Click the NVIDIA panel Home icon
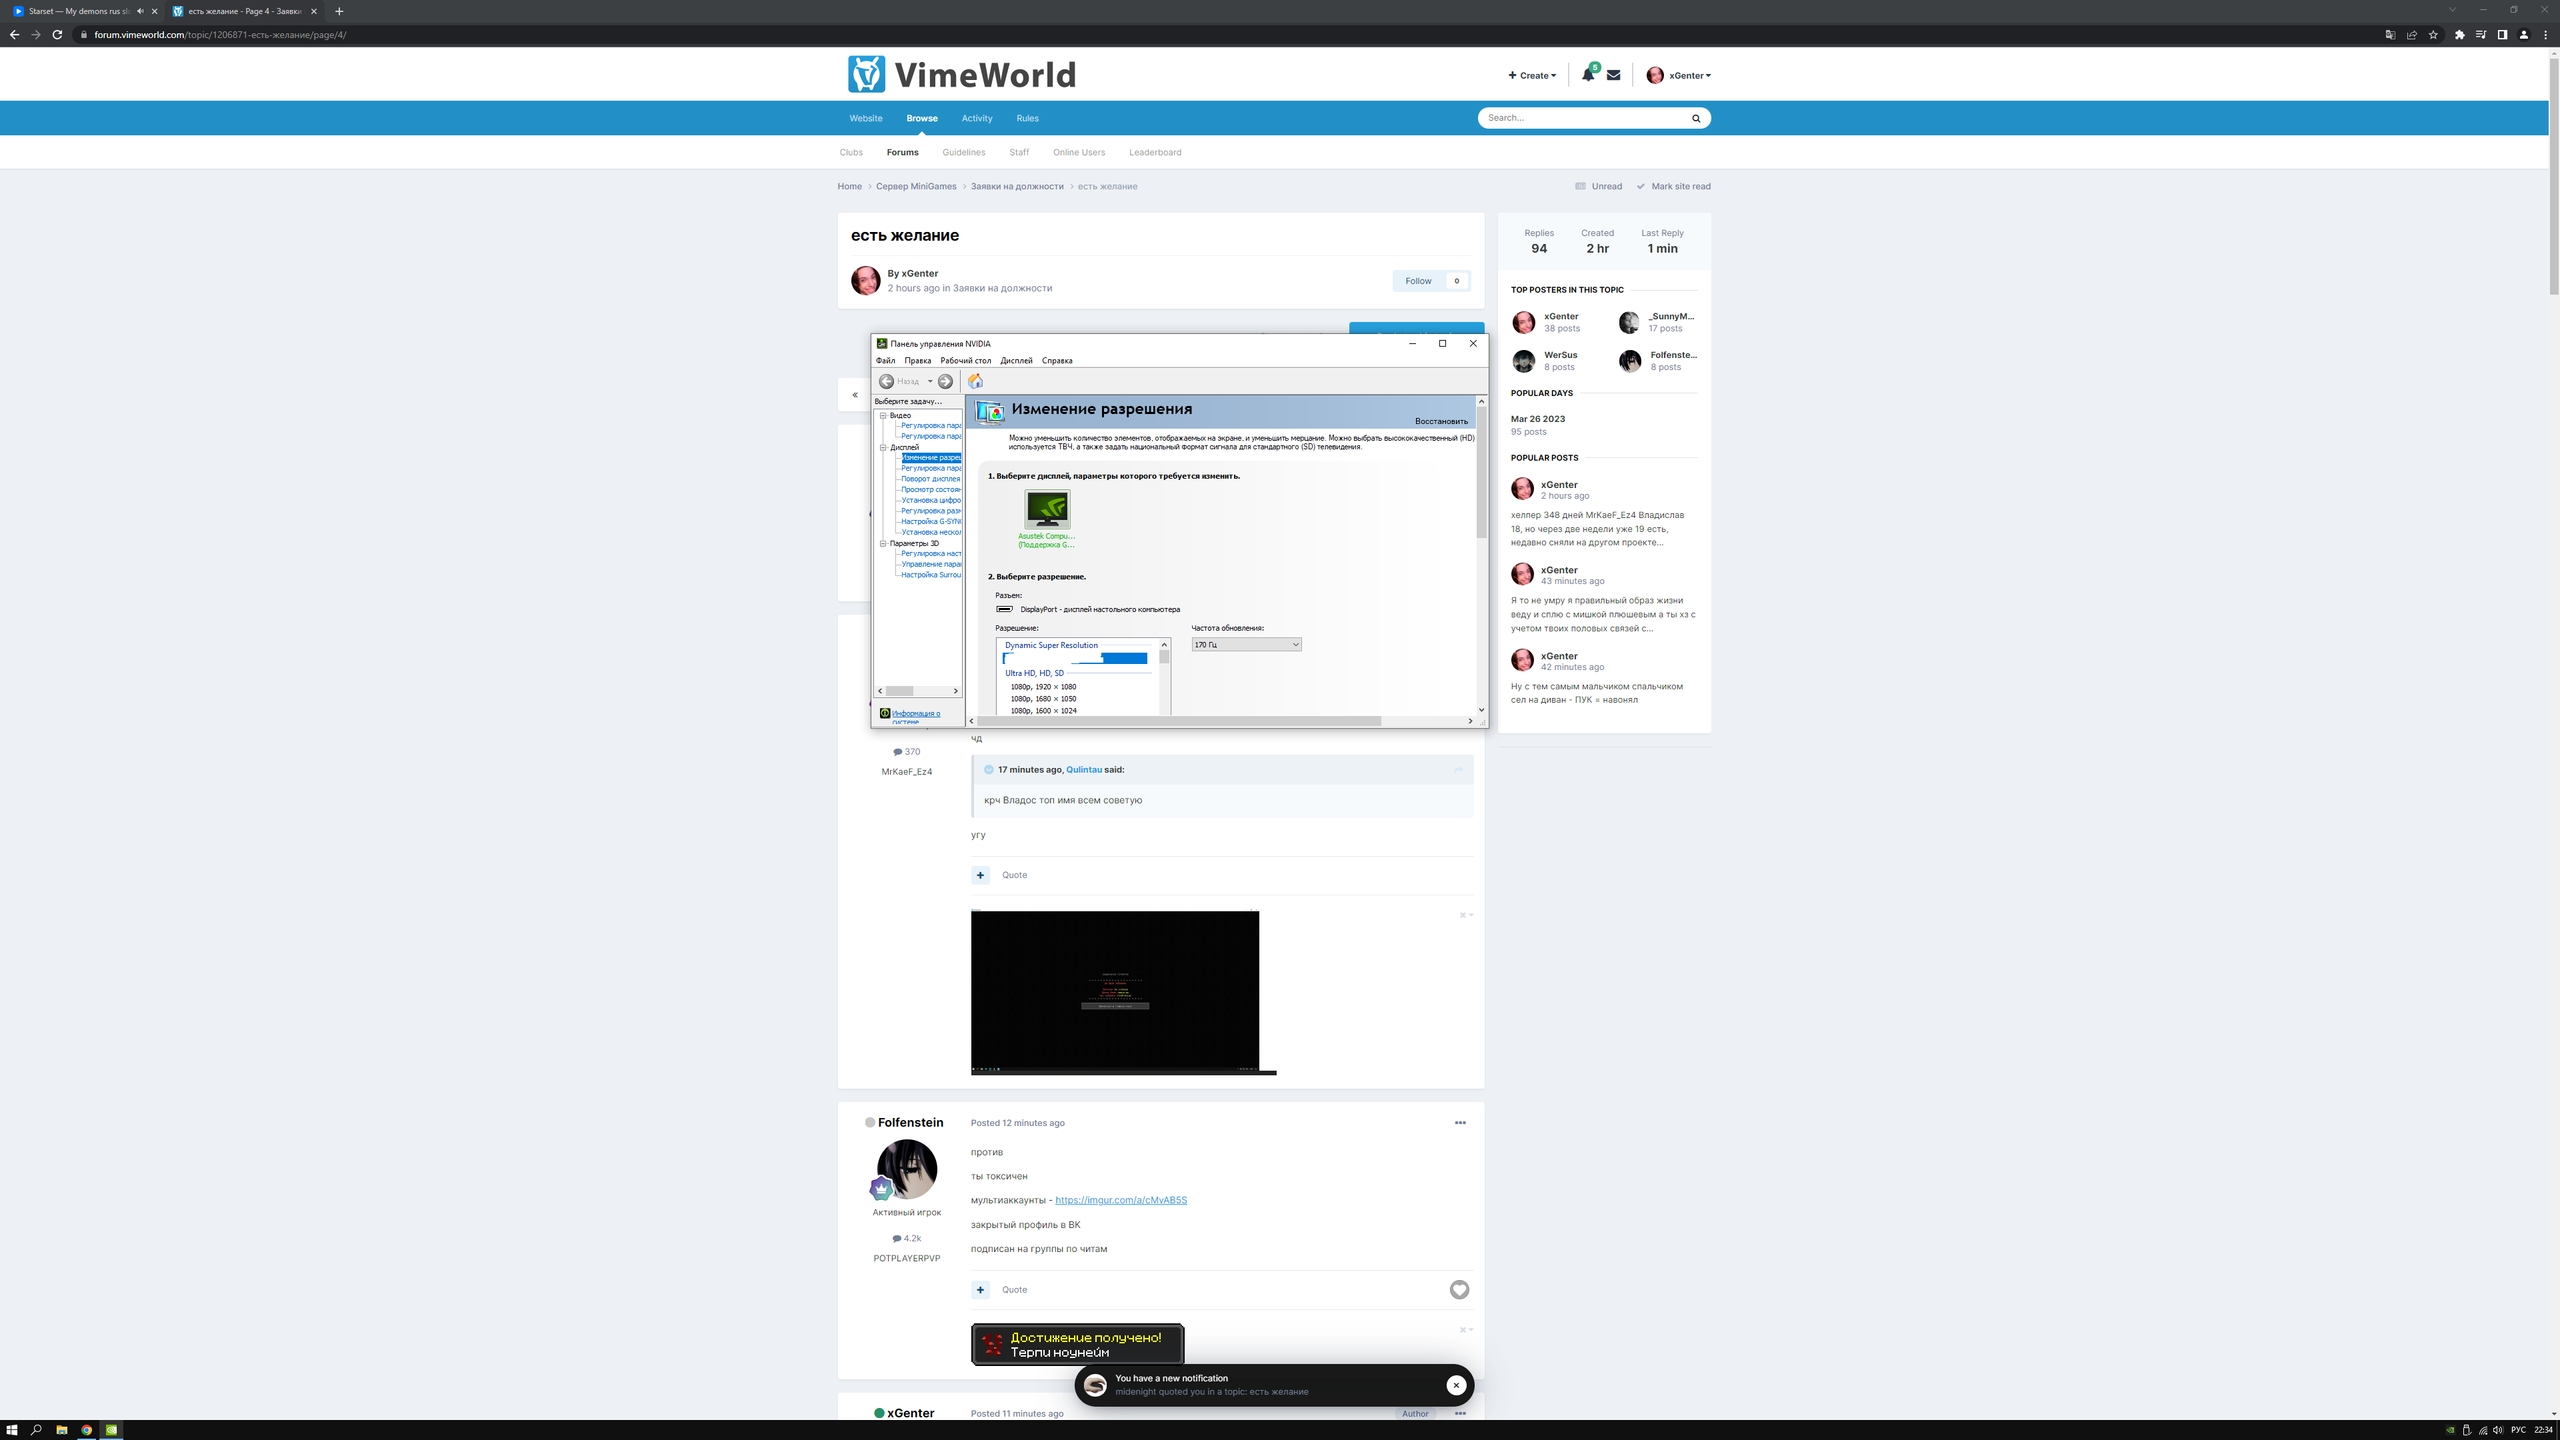 pyautogui.click(x=975, y=381)
